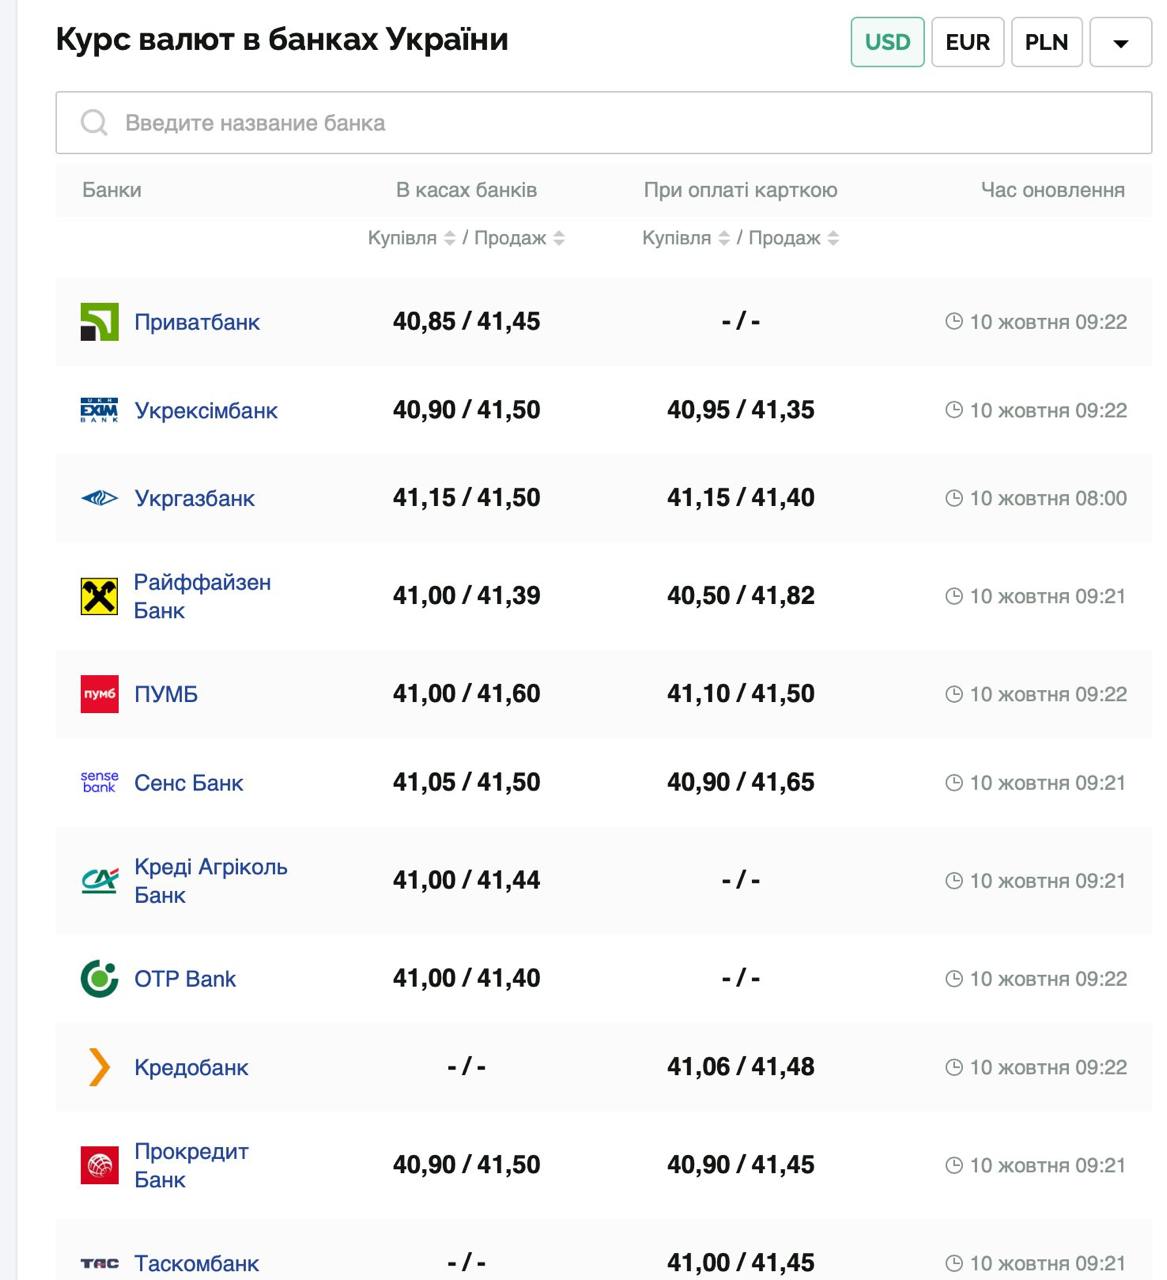Click the Kredobank orange arrow logo

[x=99, y=1067]
